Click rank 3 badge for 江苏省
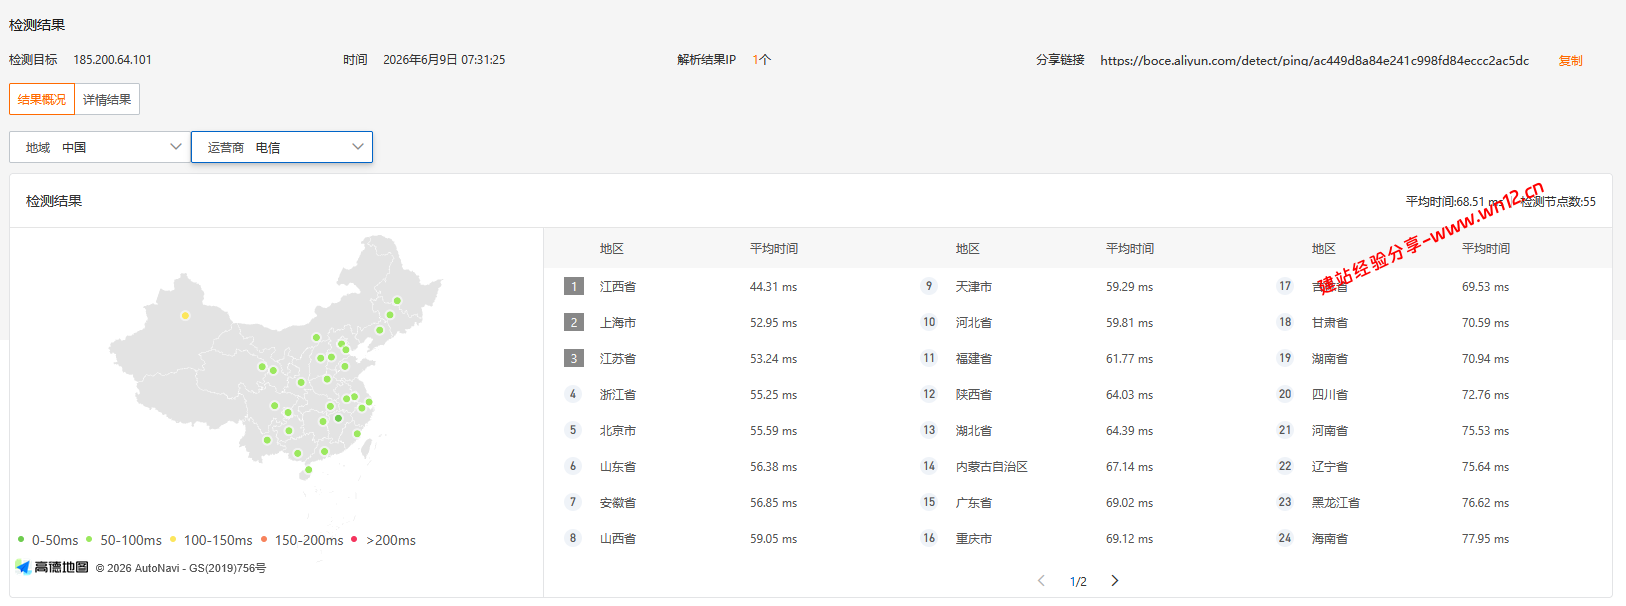Screen dimensions: 1626x606 (x=573, y=358)
